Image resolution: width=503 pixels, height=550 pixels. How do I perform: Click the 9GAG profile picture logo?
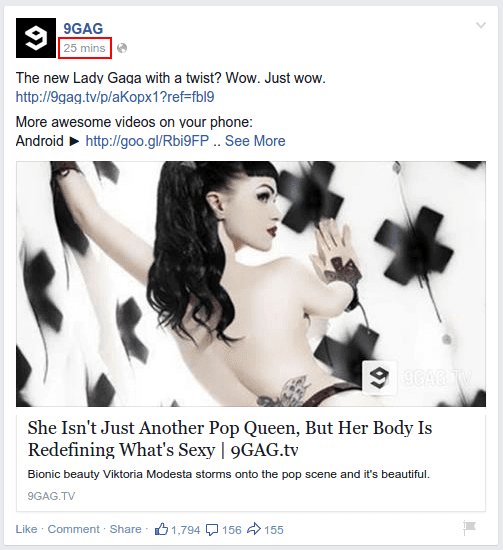pyautogui.click(x=36, y=38)
